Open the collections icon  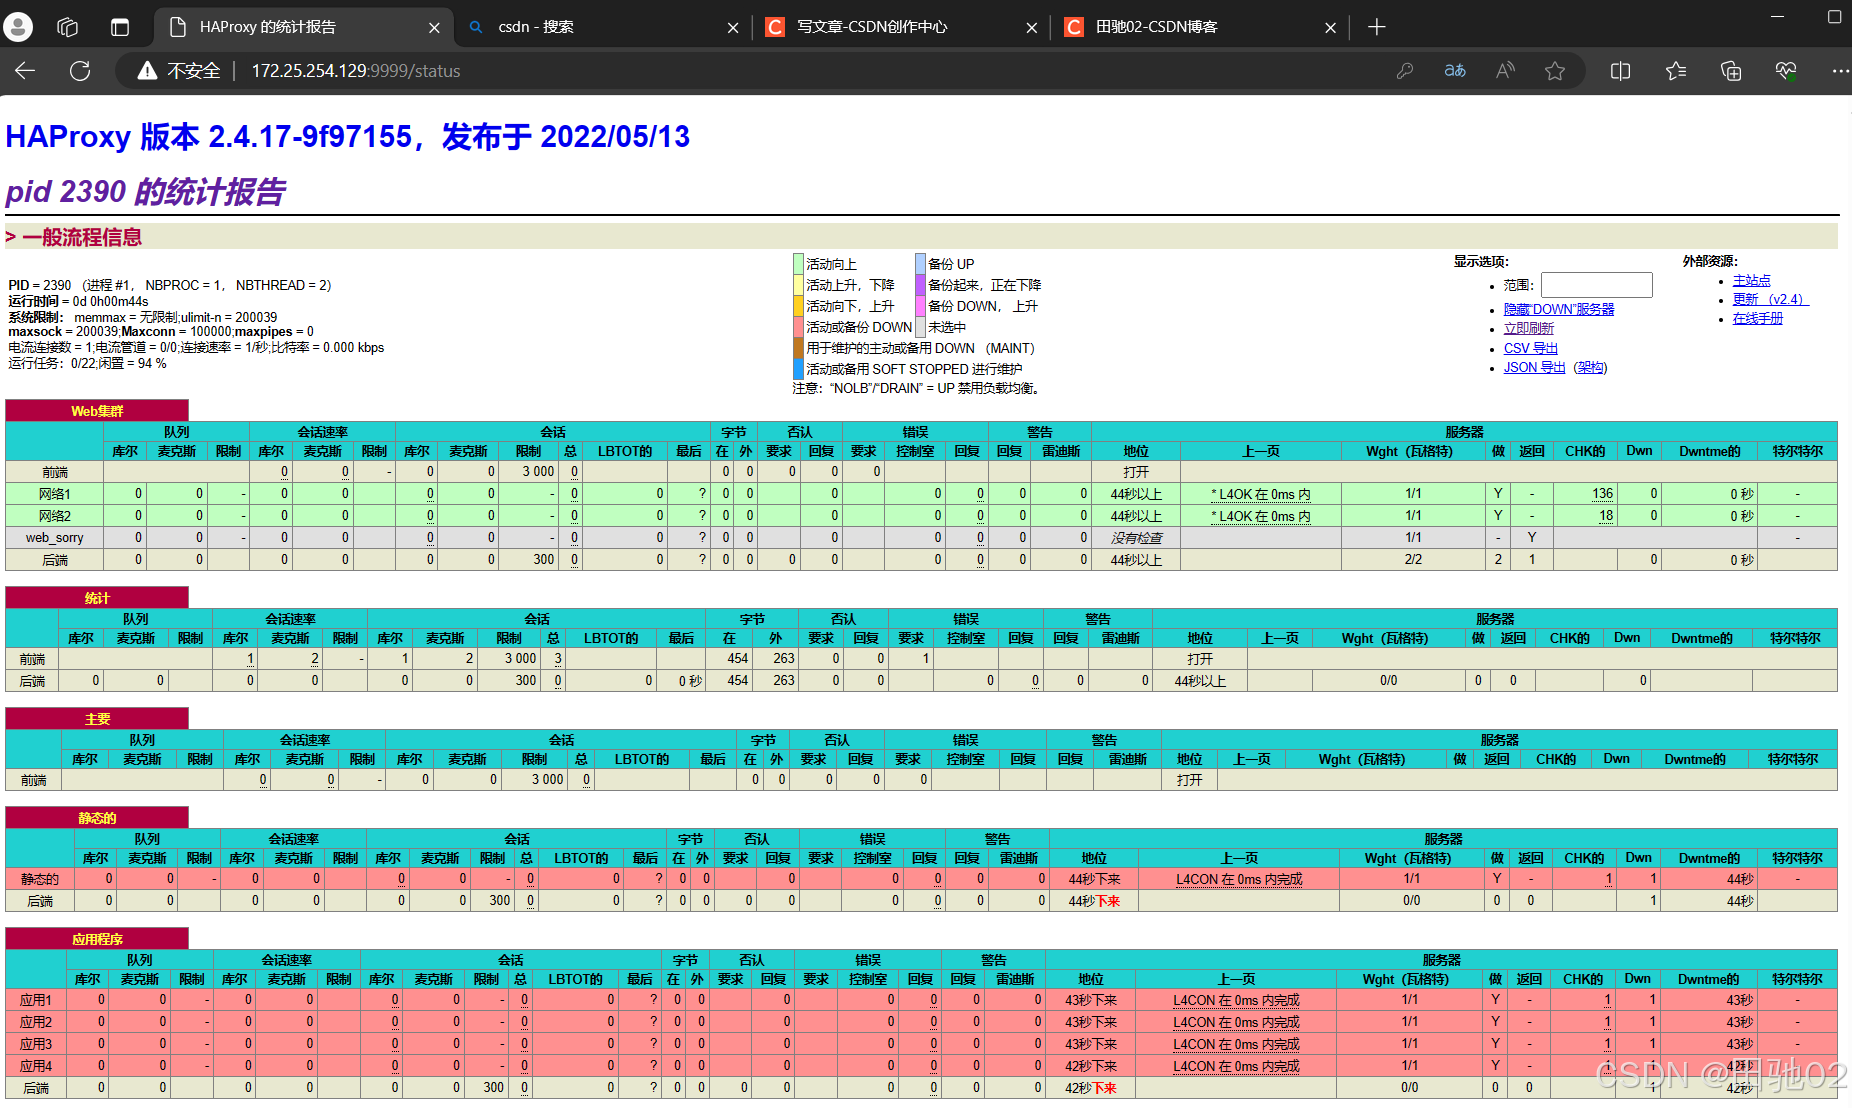tap(1731, 70)
